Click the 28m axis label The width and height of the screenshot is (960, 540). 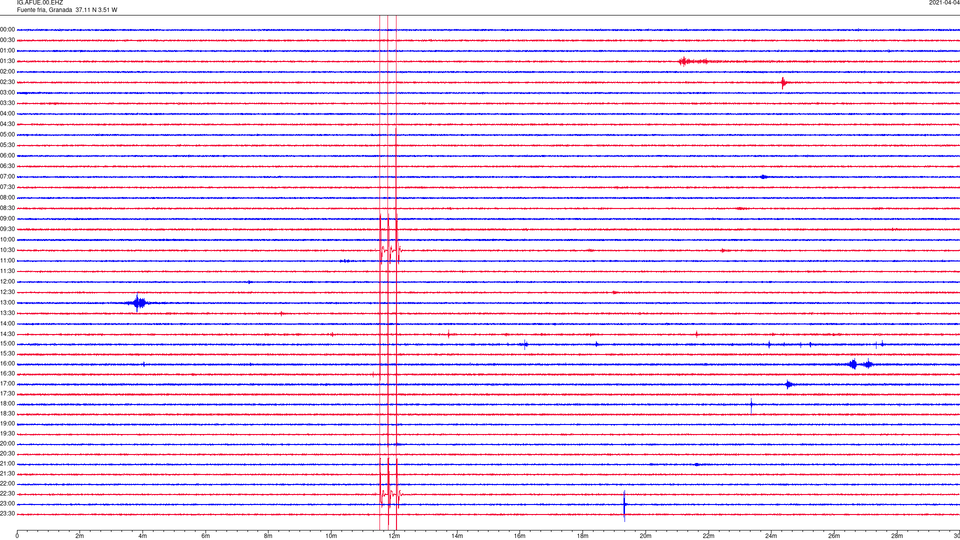(x=897, y=536)
